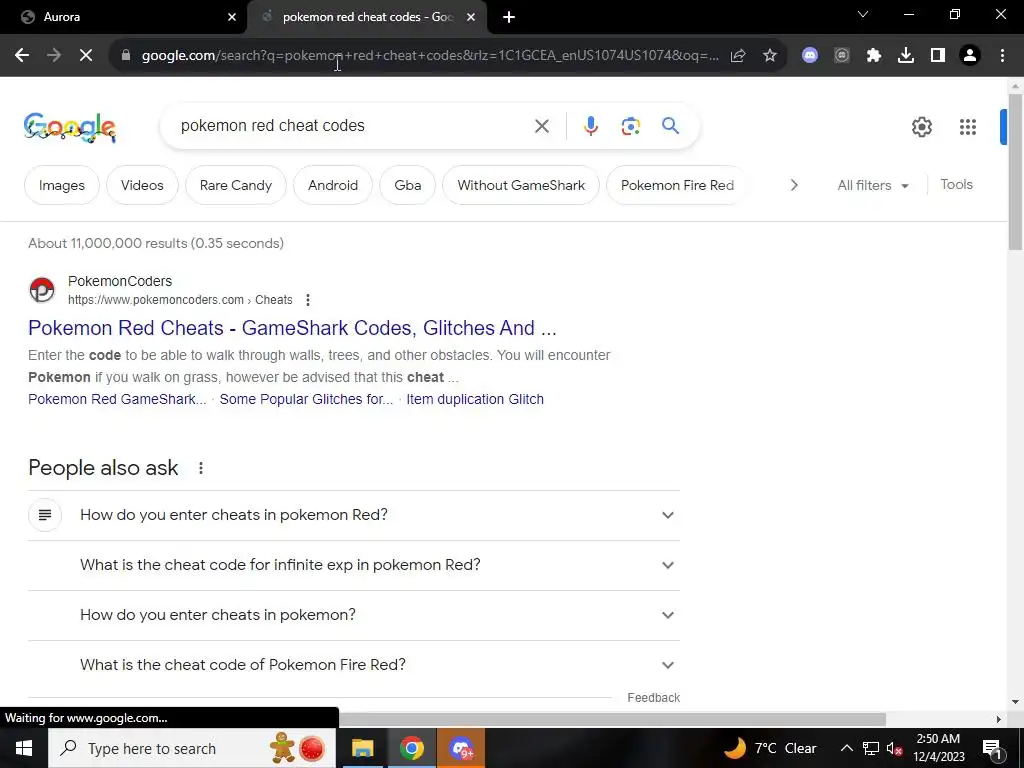This screenshot has width=1024, height=768.
Task: Search by image with Lens
Action: coord(631,126)
